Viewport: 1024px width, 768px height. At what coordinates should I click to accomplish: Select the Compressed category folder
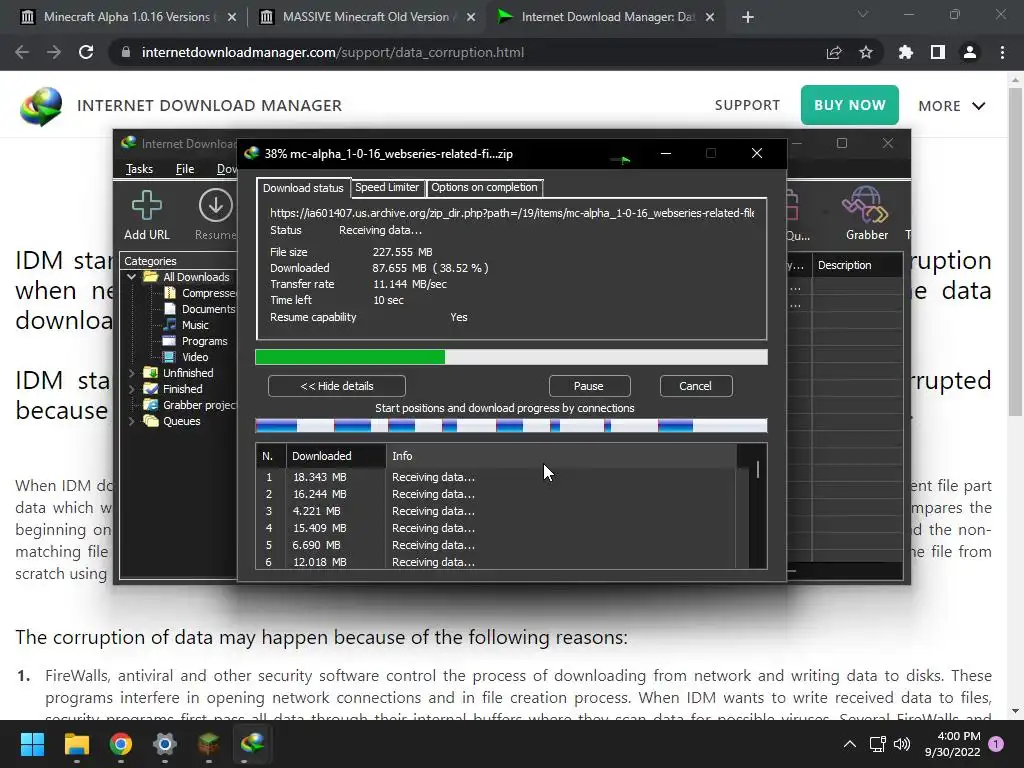point(202,293)
